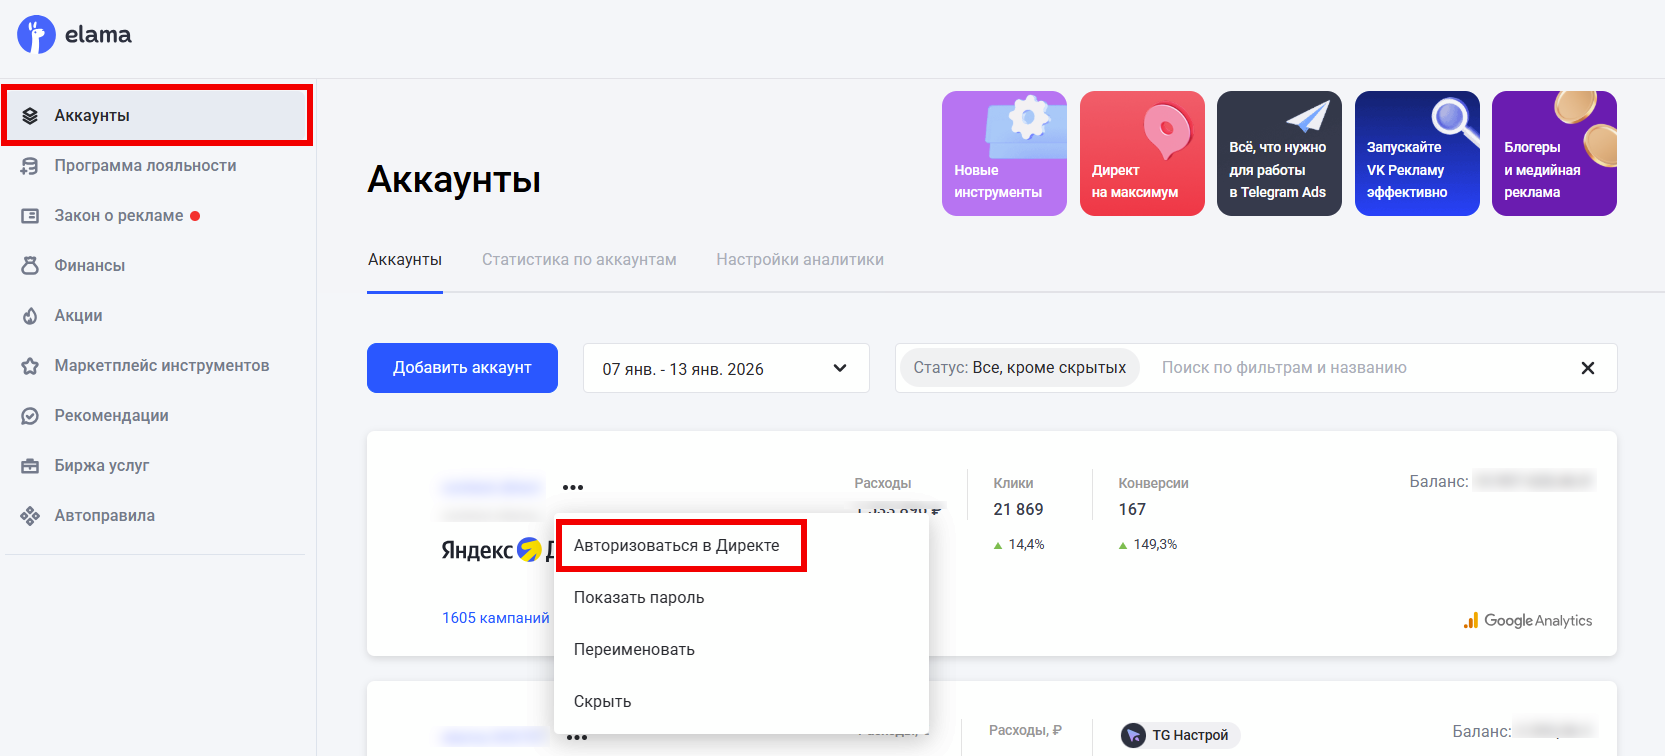The height and width of the screenshot is (756, 1665).
Task: Click the 149,3% conversions growth indicator
Action: [1148, 545]
